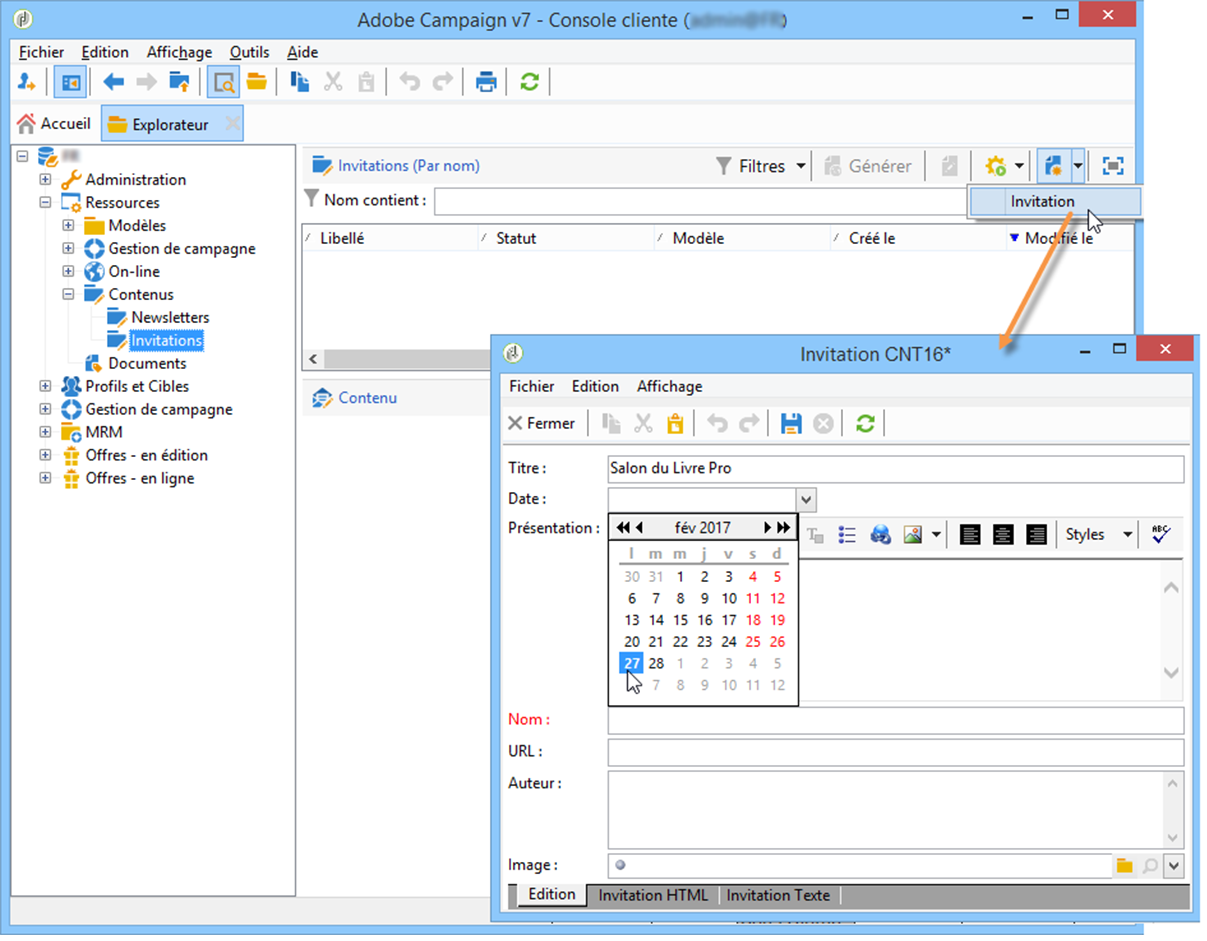This screenshot has width=1207, height=941.
Task: Save the invitation with the floppy disk icon
Action: (791, 424)
